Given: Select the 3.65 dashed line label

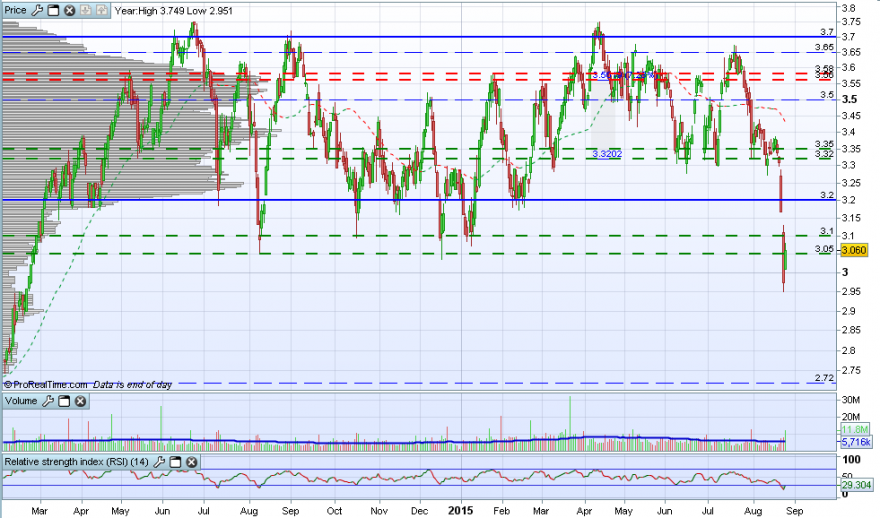Looking at the screenshot, I should pos(824,48).
